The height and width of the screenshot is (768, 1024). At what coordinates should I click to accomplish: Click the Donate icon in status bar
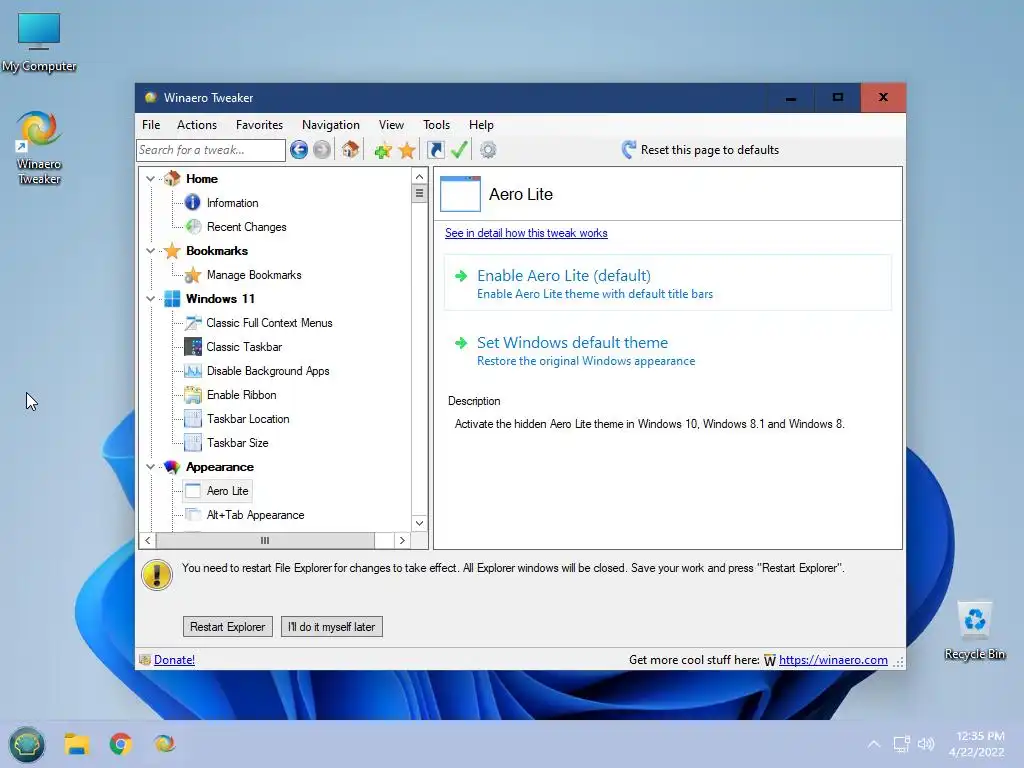point(145,660)
